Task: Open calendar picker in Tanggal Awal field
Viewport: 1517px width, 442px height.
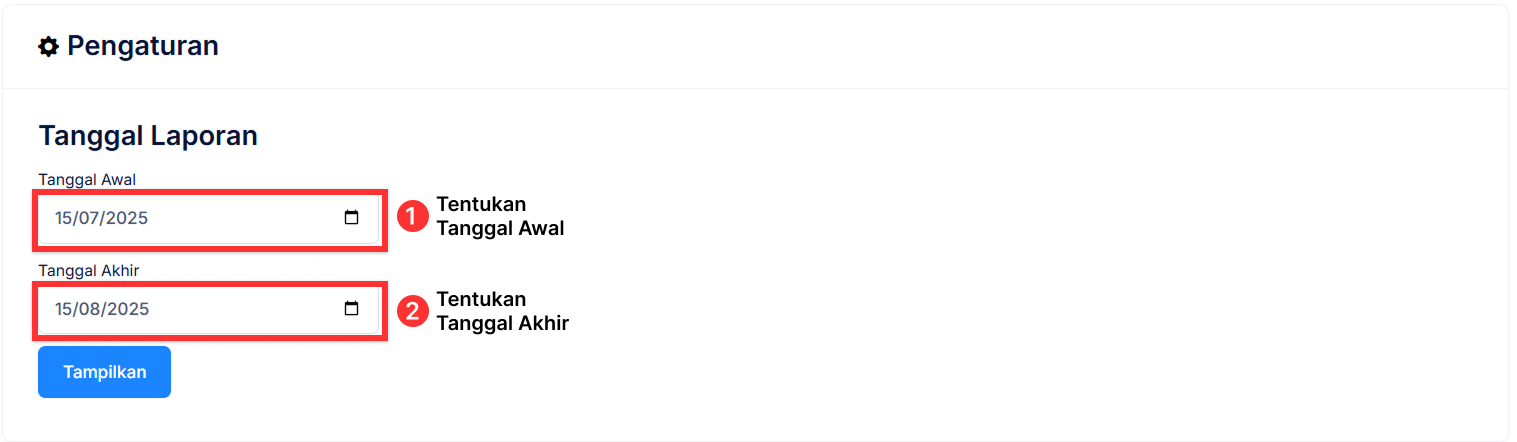Action: 351,218
